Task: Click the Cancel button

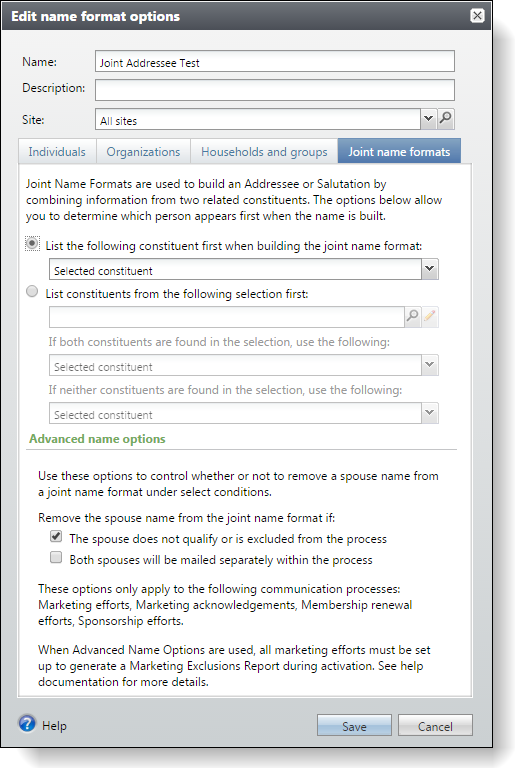Action: pos(435,726)
